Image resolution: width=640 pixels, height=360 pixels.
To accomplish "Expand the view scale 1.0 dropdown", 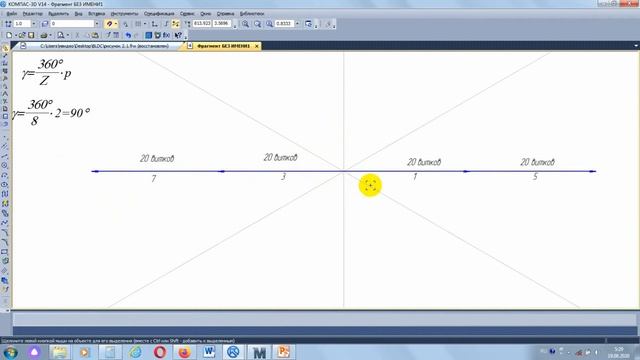I will point(33,24).
